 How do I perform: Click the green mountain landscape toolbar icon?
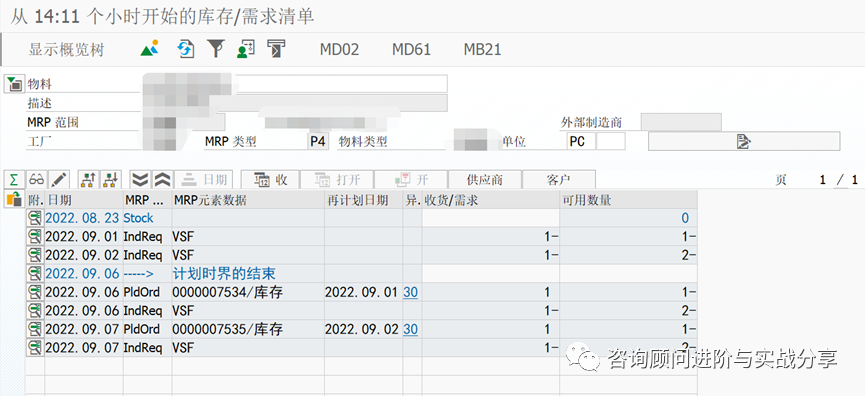coord(149,49)
